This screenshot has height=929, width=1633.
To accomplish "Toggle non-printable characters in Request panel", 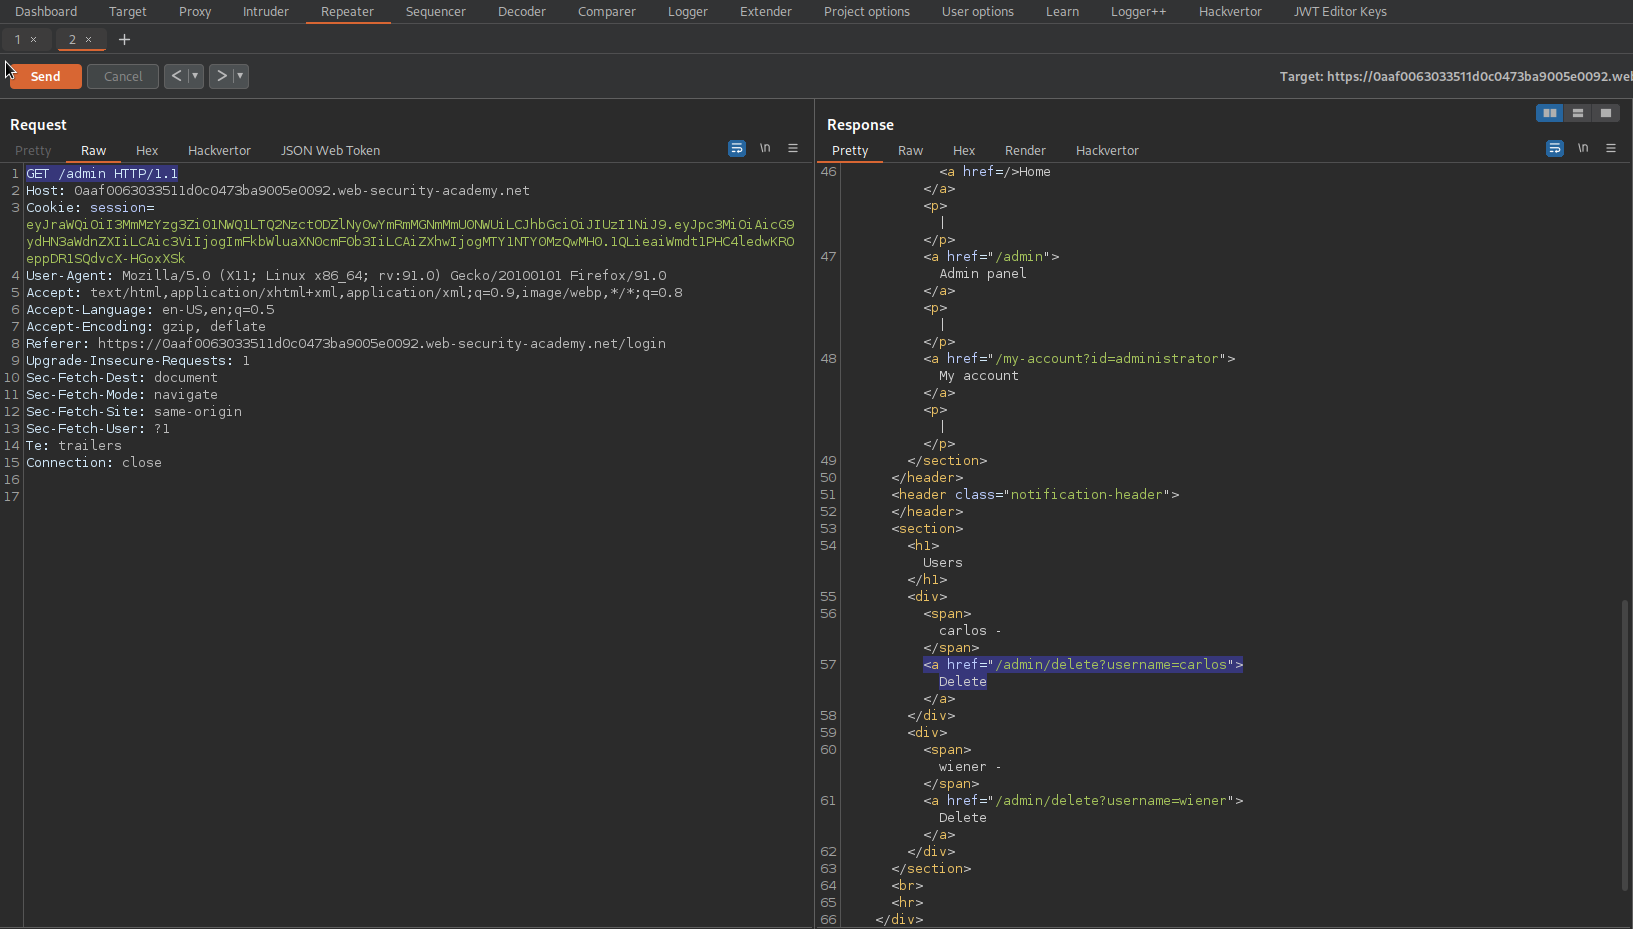I will pyautogui.click(x=765, y=148).
